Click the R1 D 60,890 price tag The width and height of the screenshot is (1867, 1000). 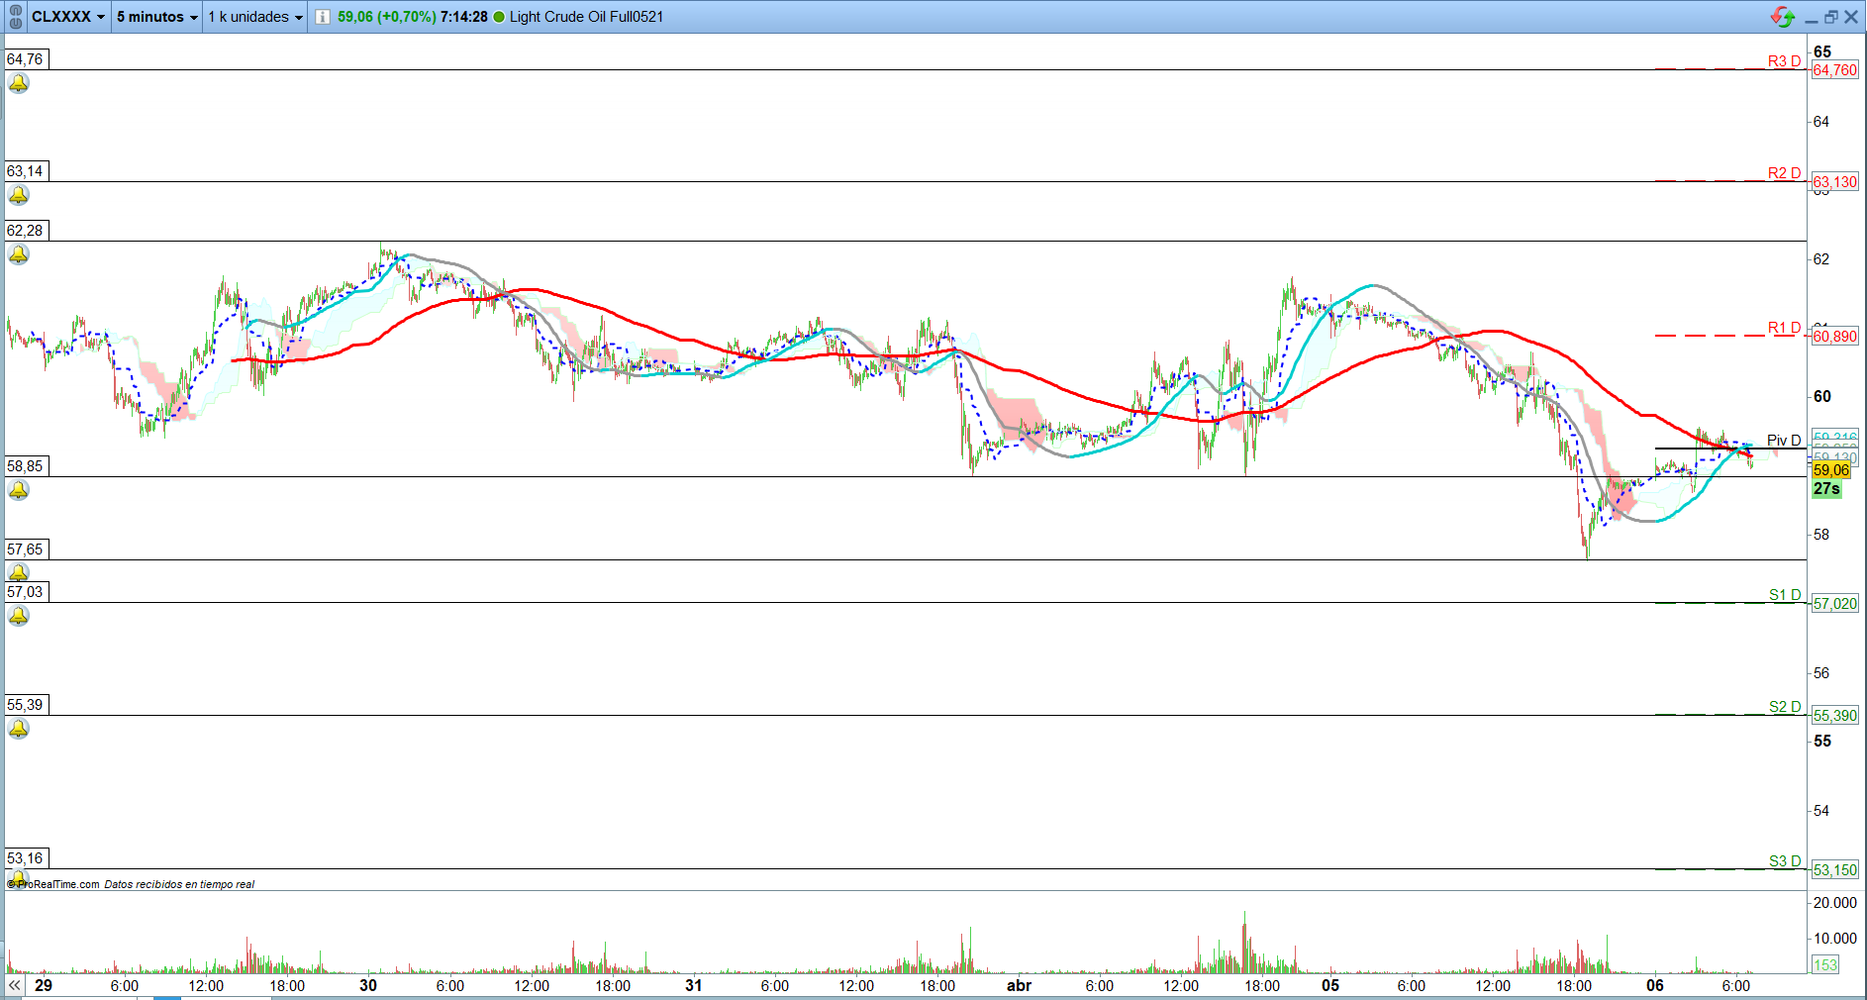point(1834,336)
